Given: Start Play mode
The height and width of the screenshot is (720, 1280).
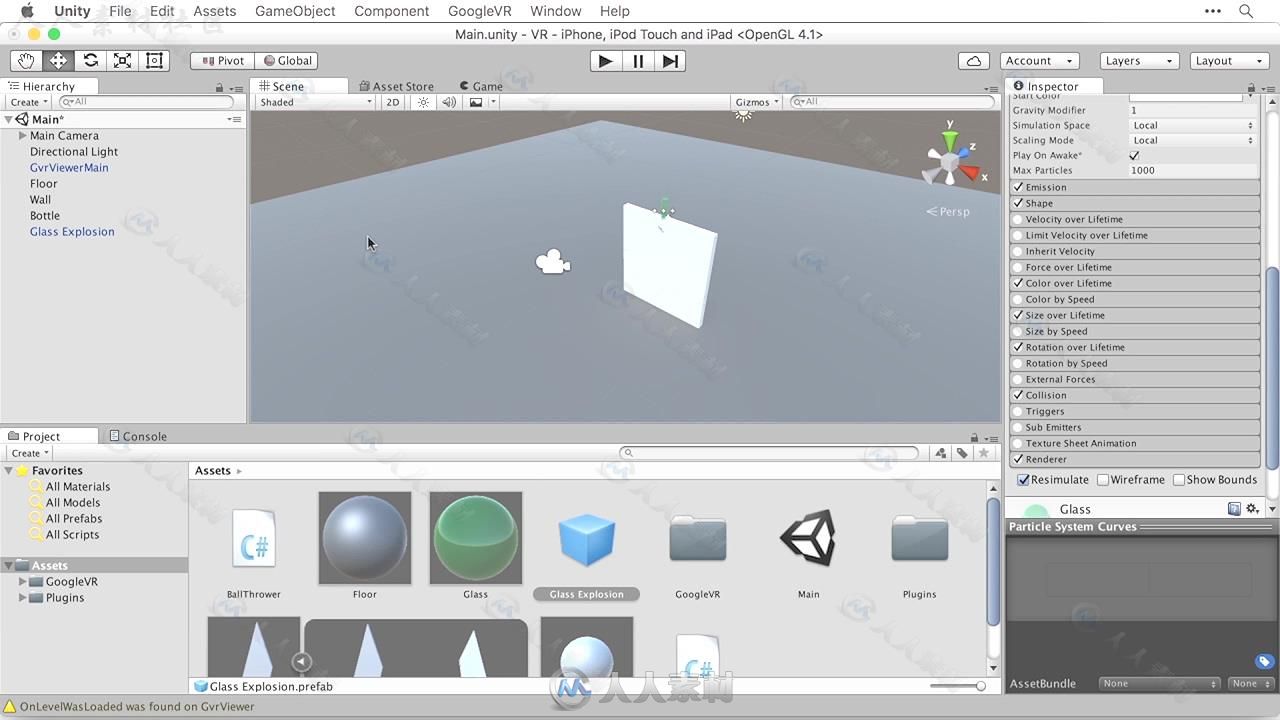Looking at the screenshot, I should [x=605, y=61].
